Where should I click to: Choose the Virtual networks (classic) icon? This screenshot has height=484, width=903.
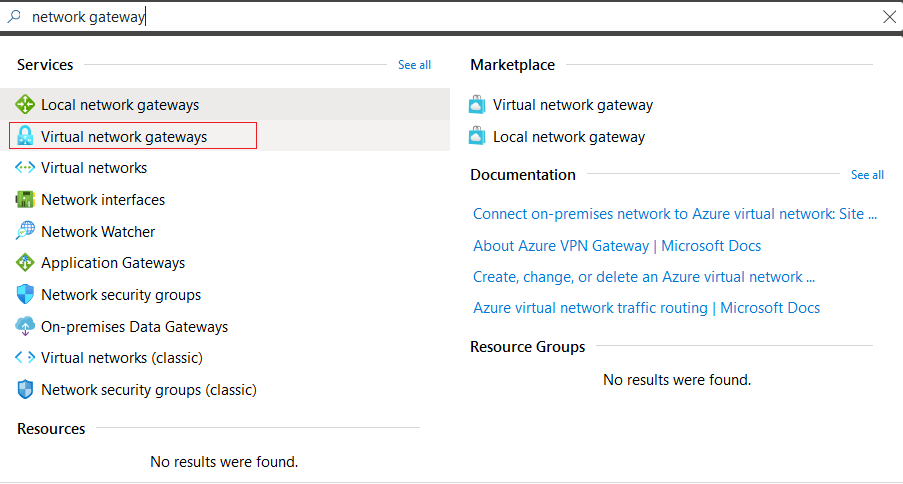pyautogui.click(x=25, y=358)
